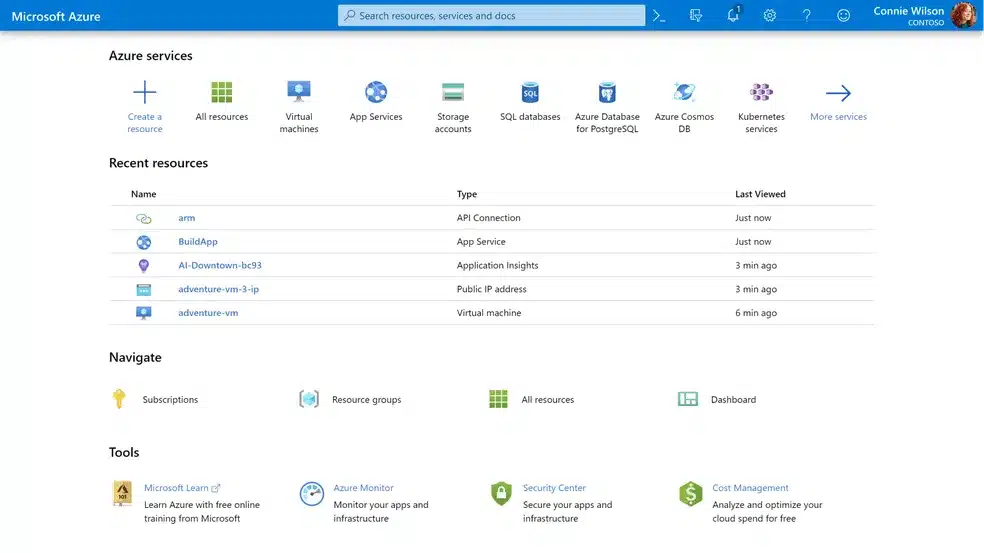984x553 pixels.
Task: Click the Cost Management dollar icon
Action: [x=690, y=494]
